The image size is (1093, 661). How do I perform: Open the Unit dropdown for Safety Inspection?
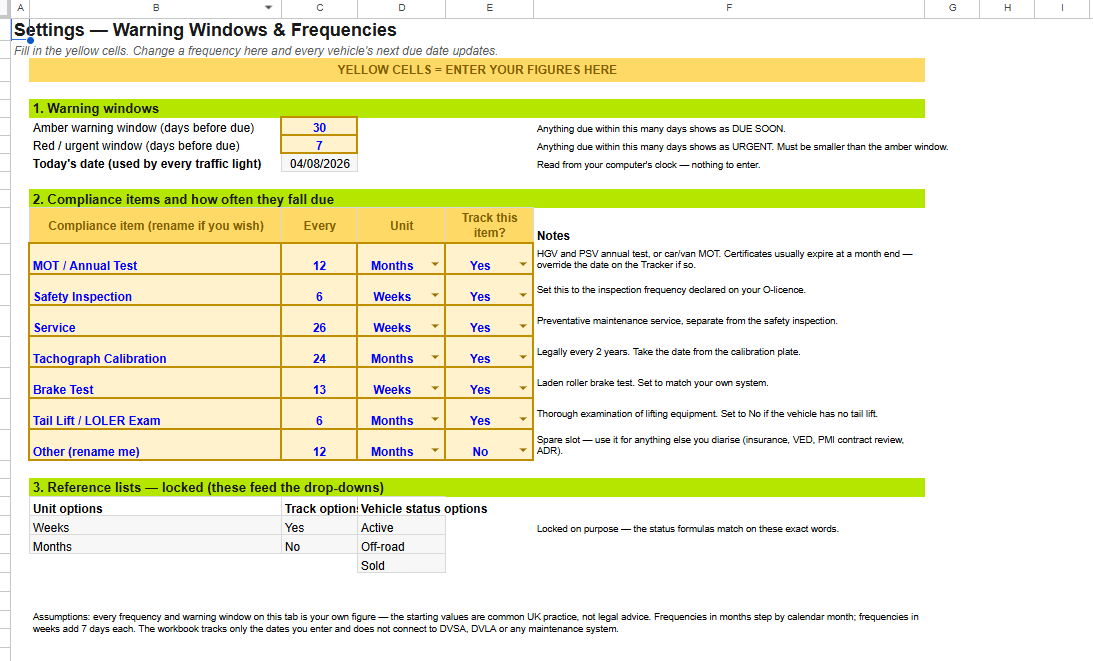[x=435, y=296]
